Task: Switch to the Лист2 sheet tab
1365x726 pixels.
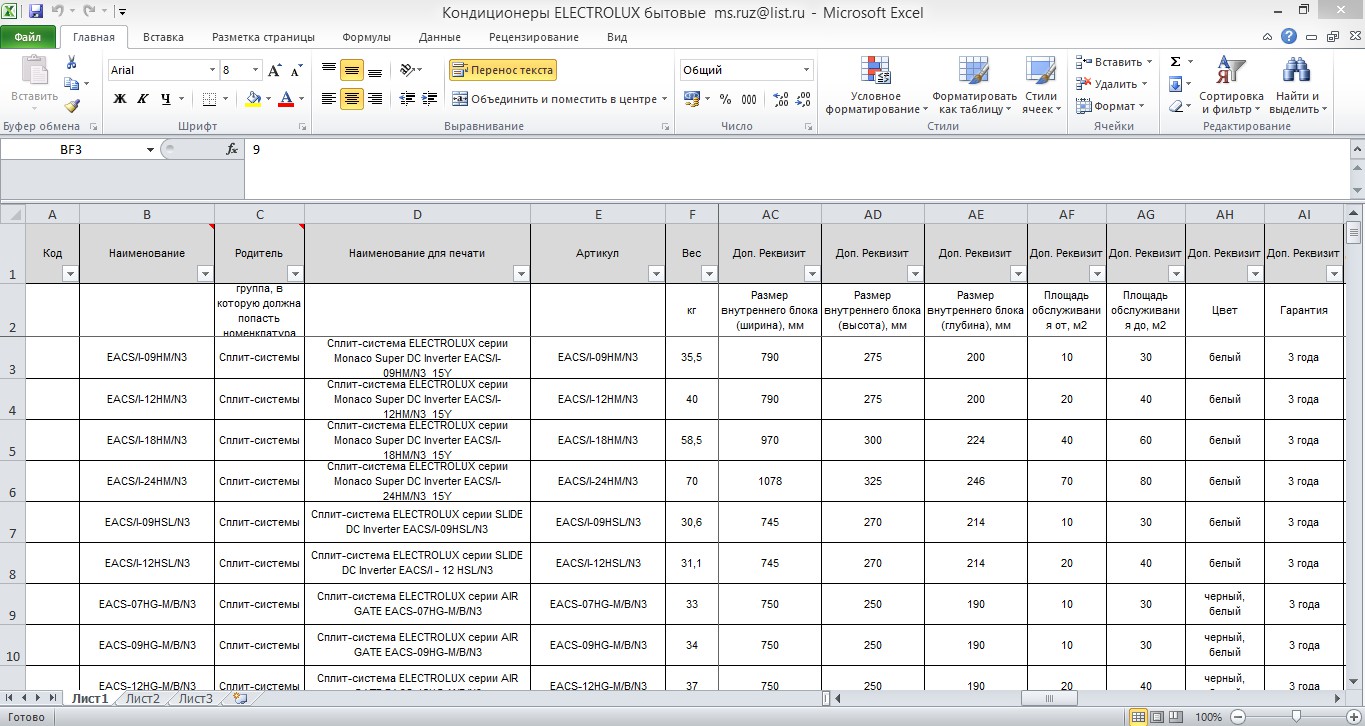Action: click(x=142, y=699)
